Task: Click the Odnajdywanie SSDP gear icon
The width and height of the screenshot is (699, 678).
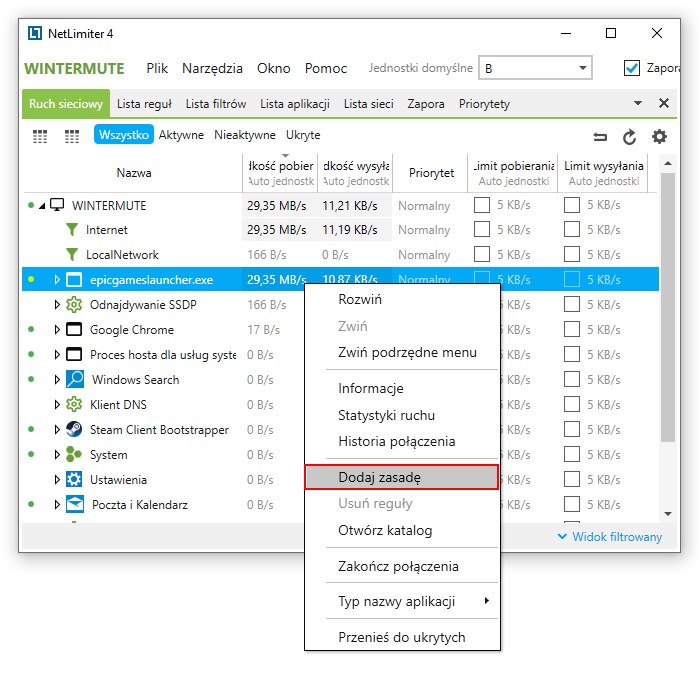Action: pos(74,305)
